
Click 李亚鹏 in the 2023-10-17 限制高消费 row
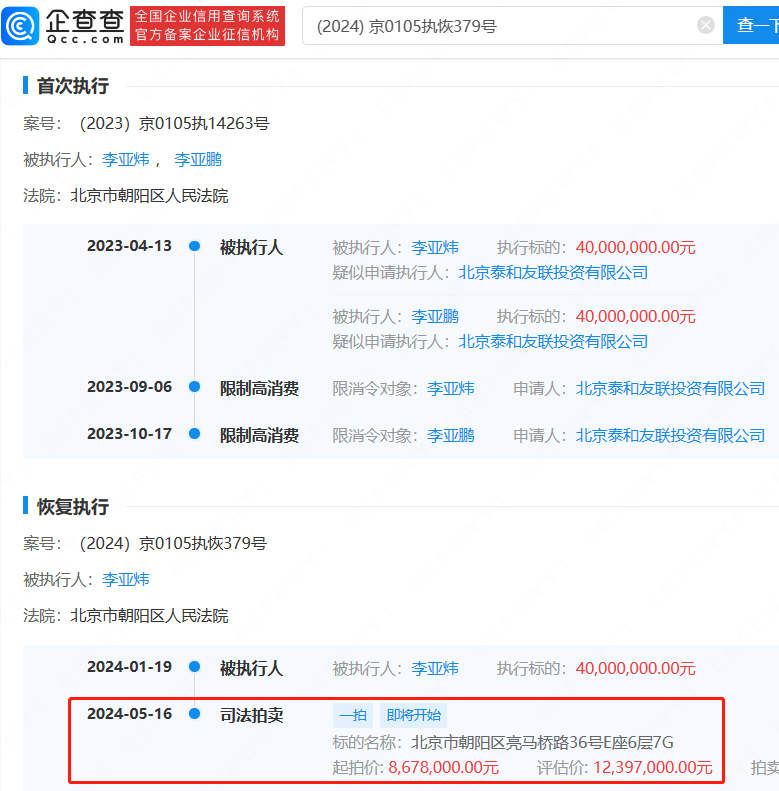tap(450, 435)
